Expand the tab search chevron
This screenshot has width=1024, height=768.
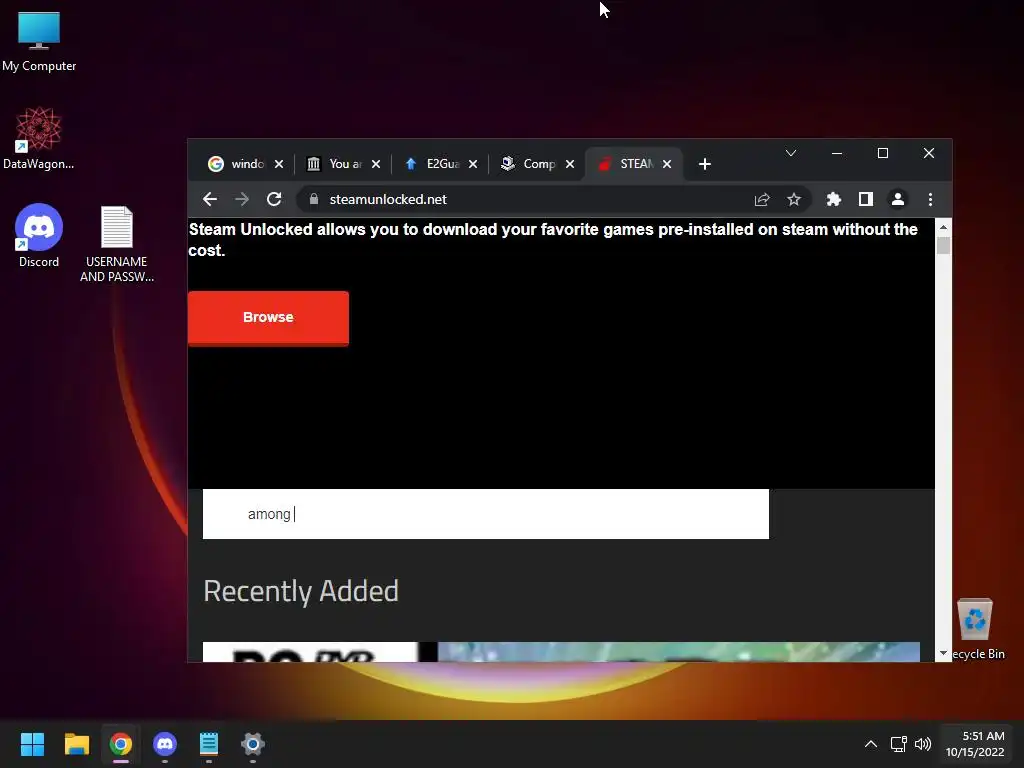(791, 153)
